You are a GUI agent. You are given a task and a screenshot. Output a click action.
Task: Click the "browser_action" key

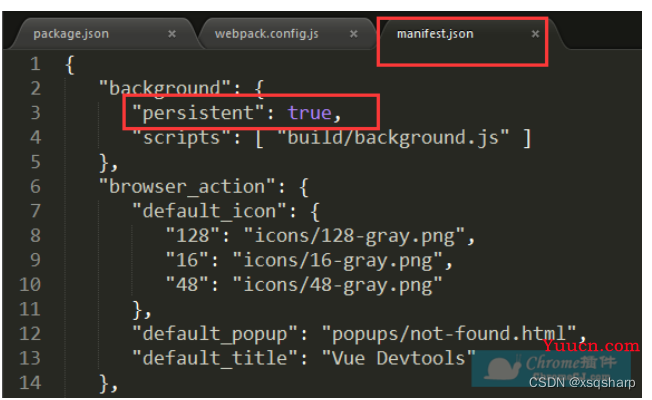pos(187,186)
